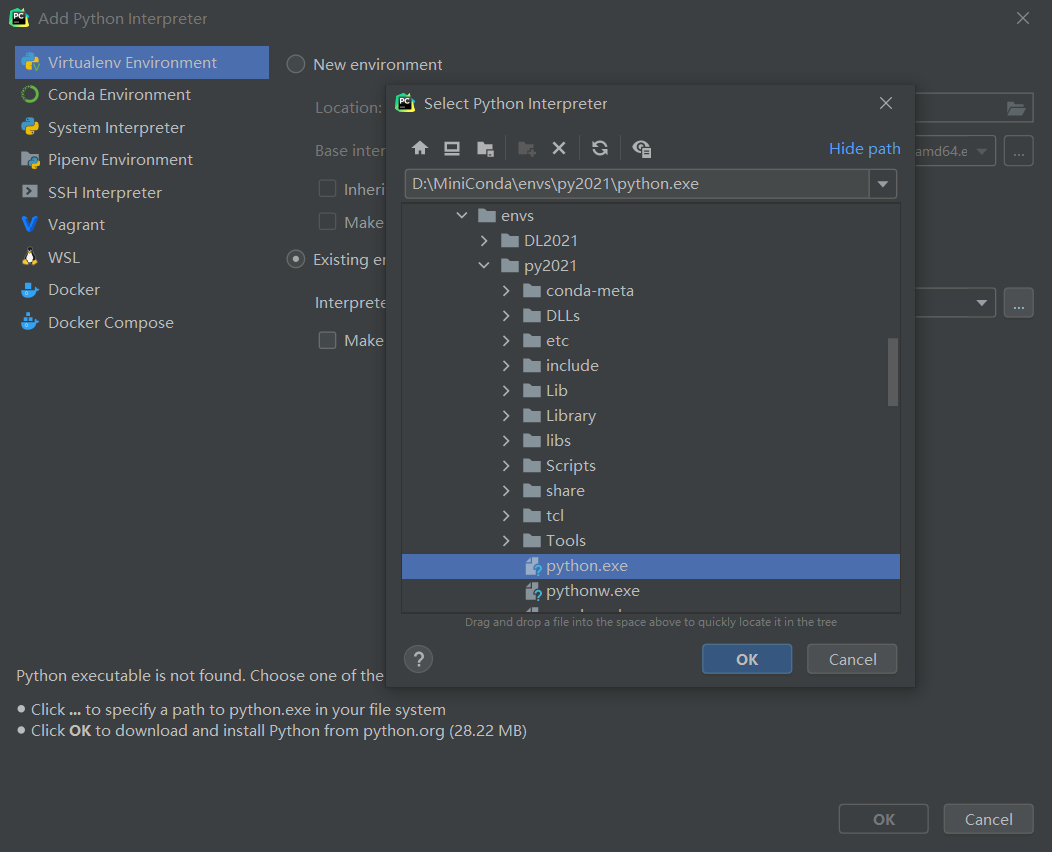Click the Desktop directory toolbar icon

(452, 148)
